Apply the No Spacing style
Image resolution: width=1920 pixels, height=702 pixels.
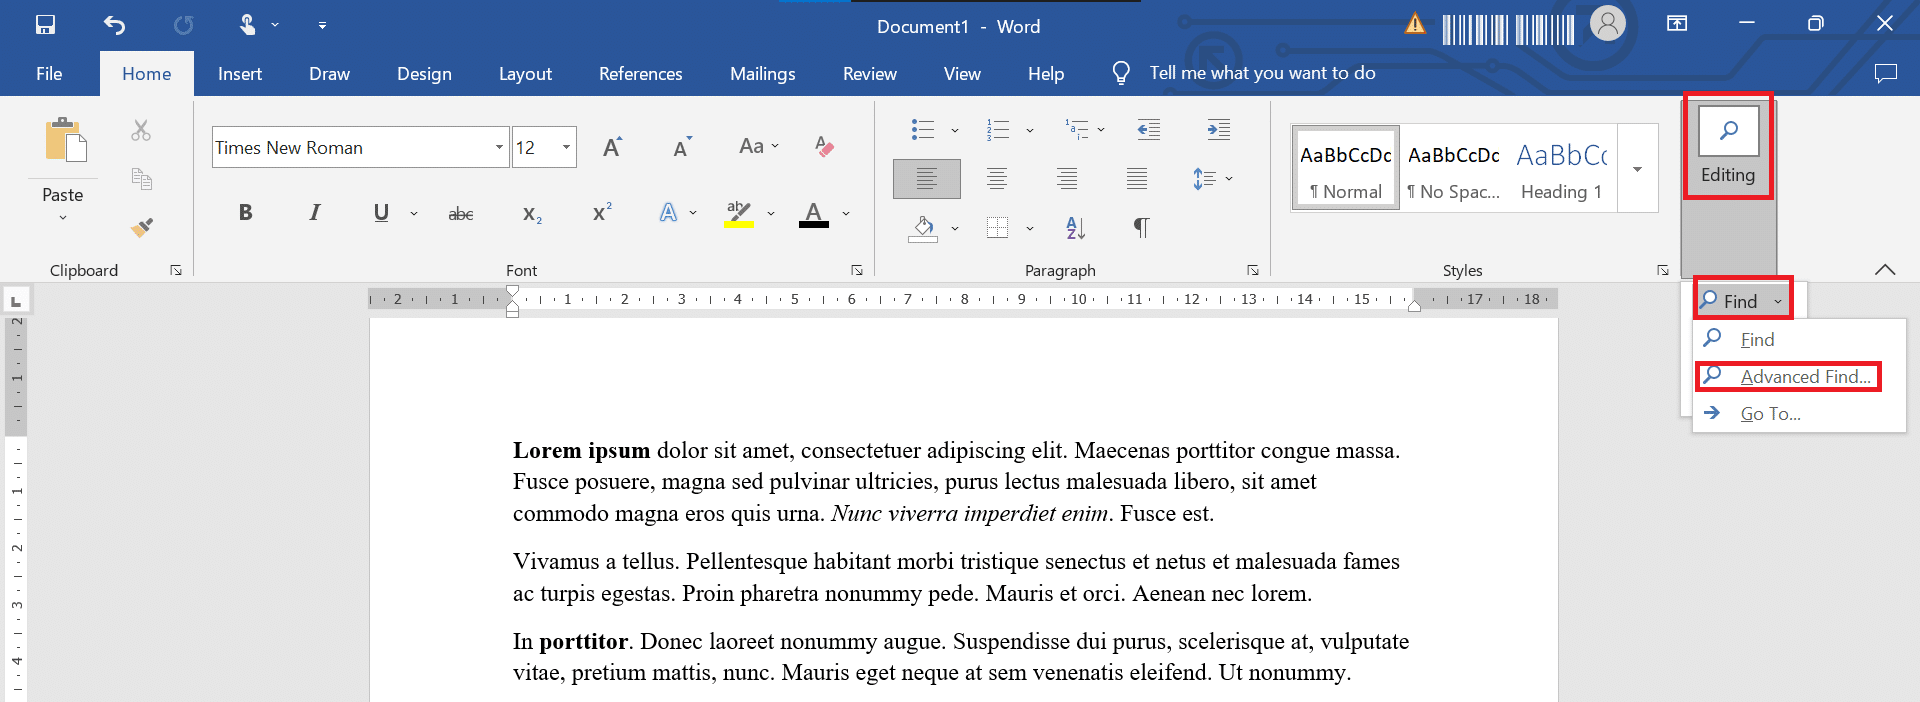(1454, 169)
